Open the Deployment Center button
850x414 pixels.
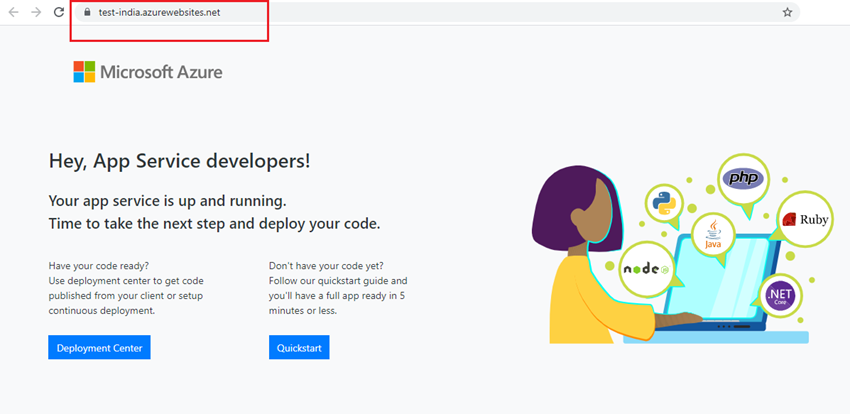99,347
